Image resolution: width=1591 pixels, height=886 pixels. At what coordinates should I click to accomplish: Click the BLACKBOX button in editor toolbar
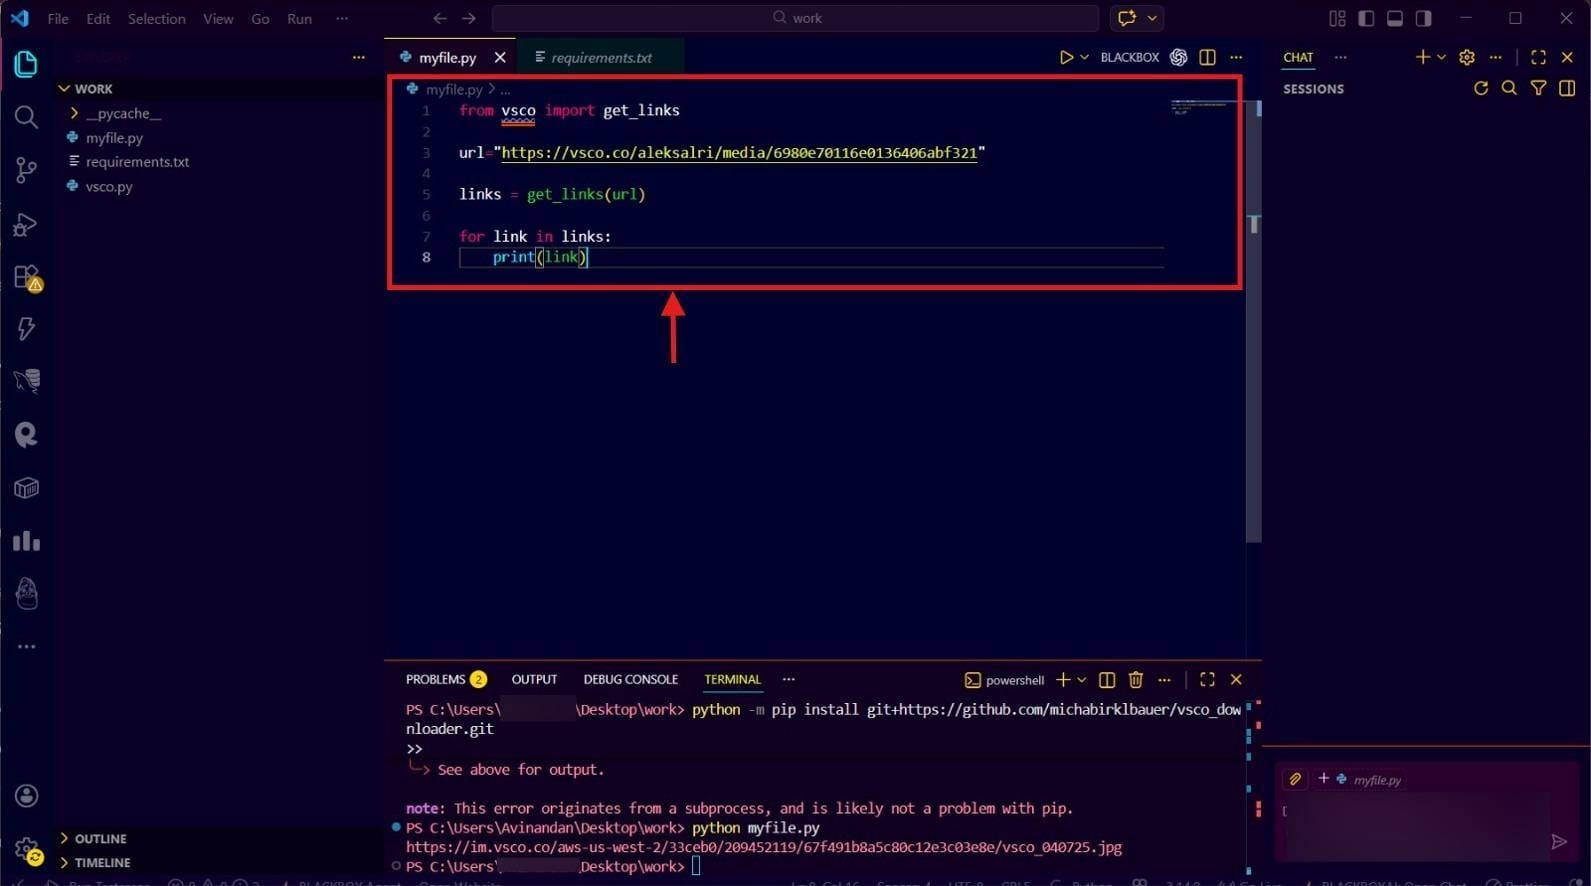pos(1129,57)
